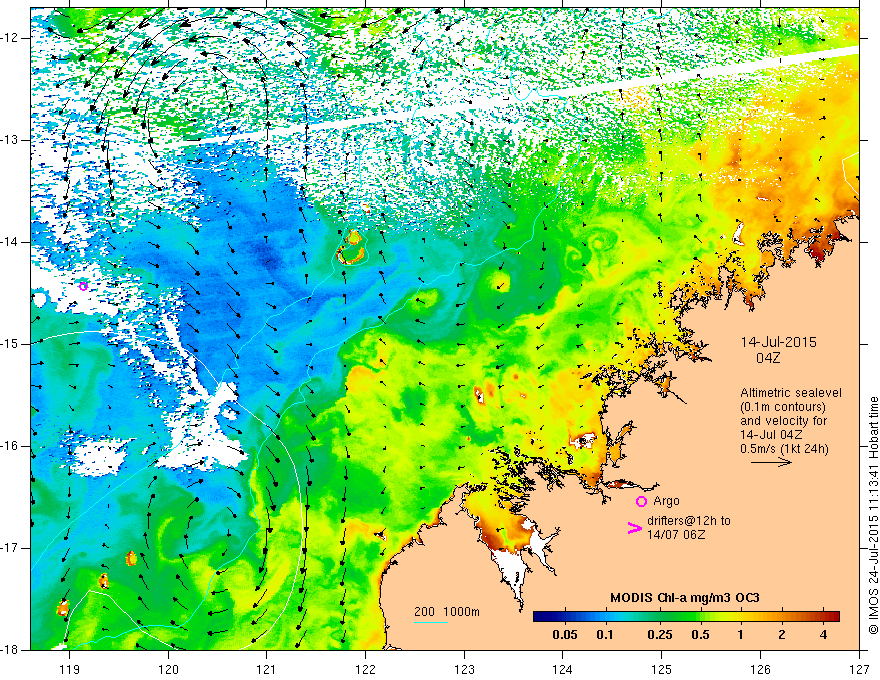Click the '14-Jul 04Z' legend text
Screen dimensions: 880x680
tap(771, 434)
